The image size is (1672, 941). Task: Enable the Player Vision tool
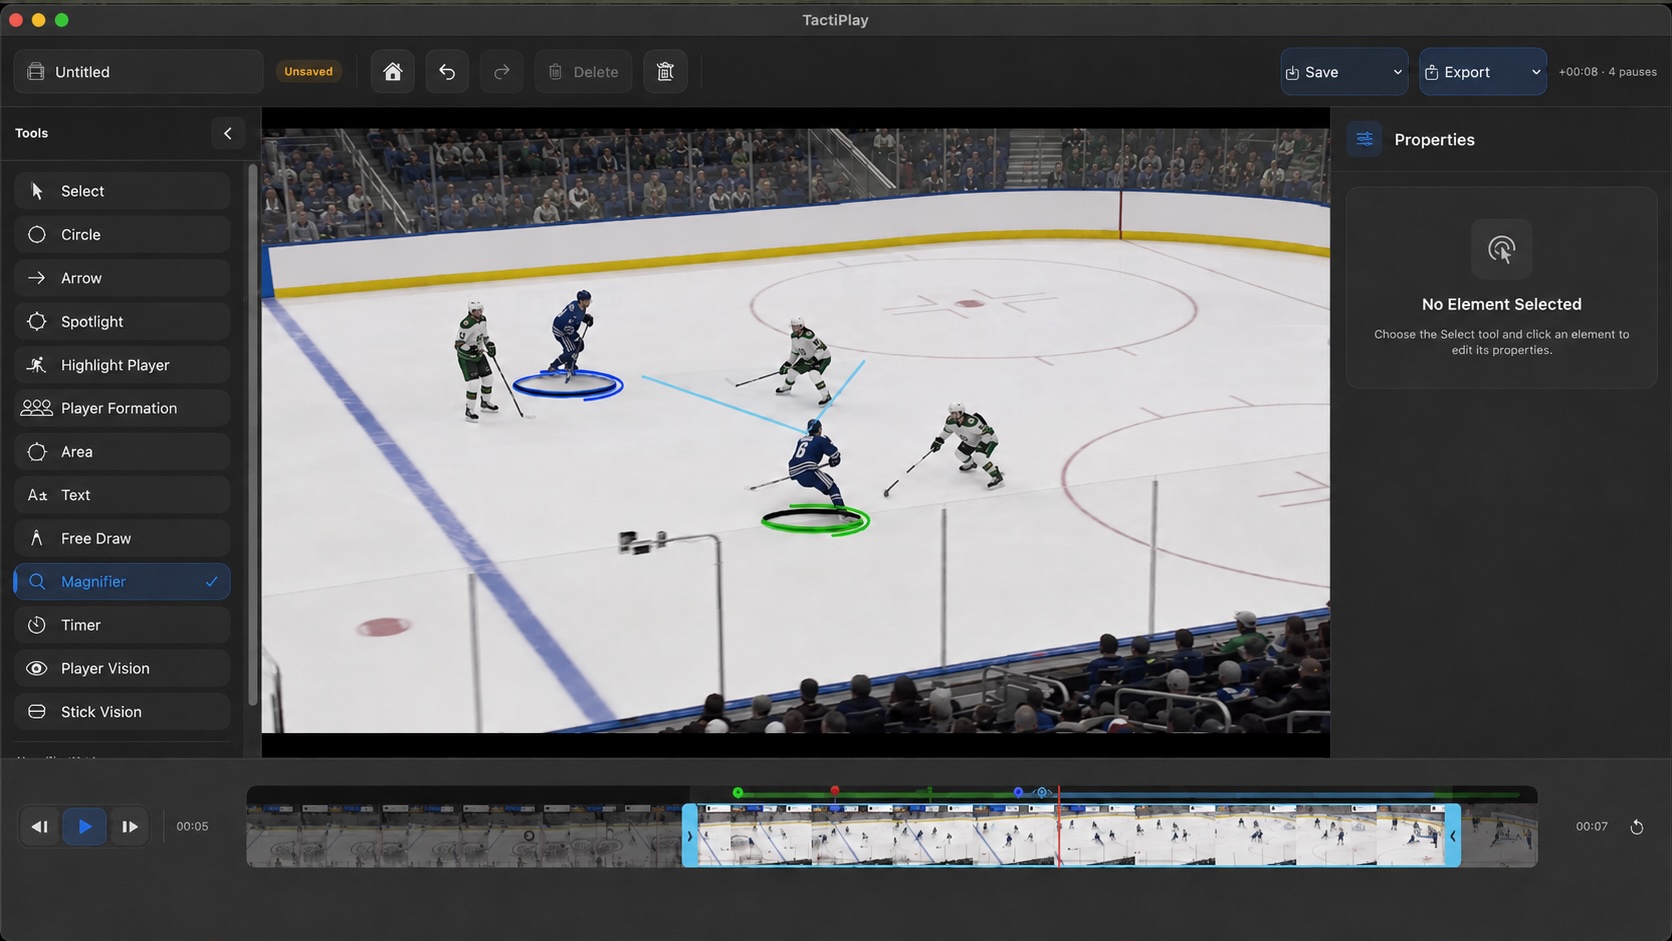pyautogui.click(x=122, y=668)
